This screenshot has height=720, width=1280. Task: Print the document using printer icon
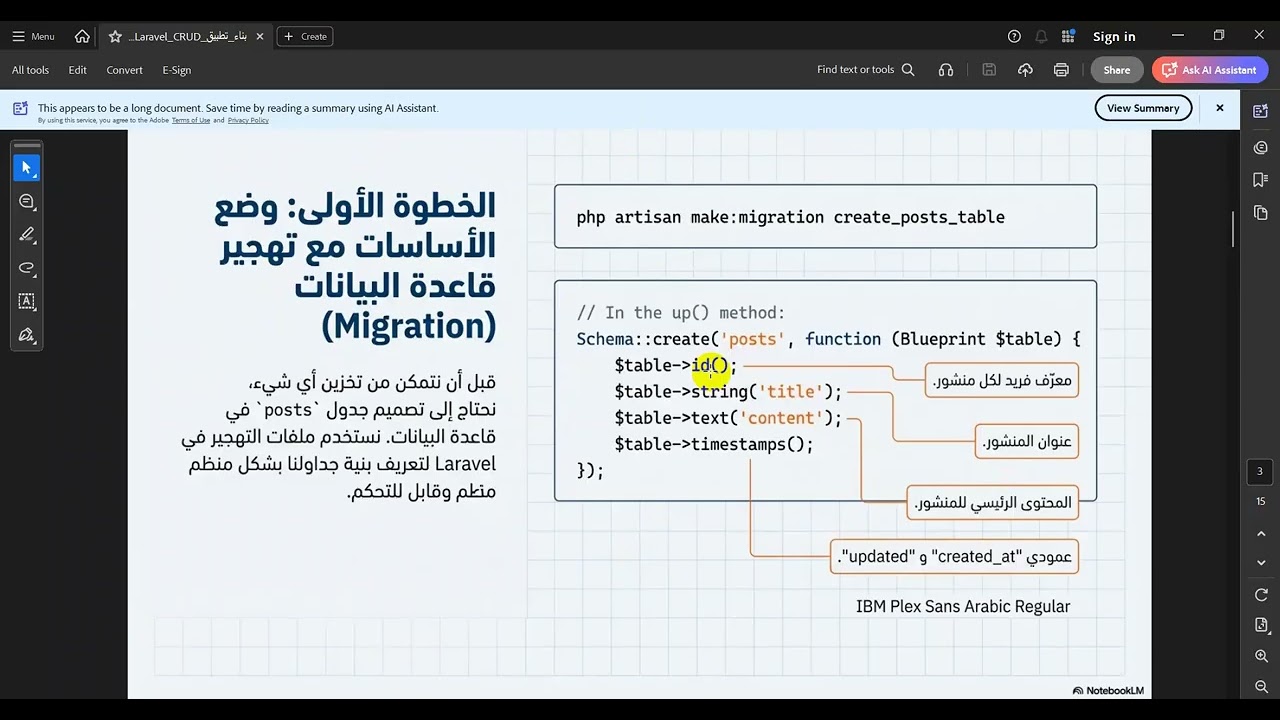[1061, 70]
